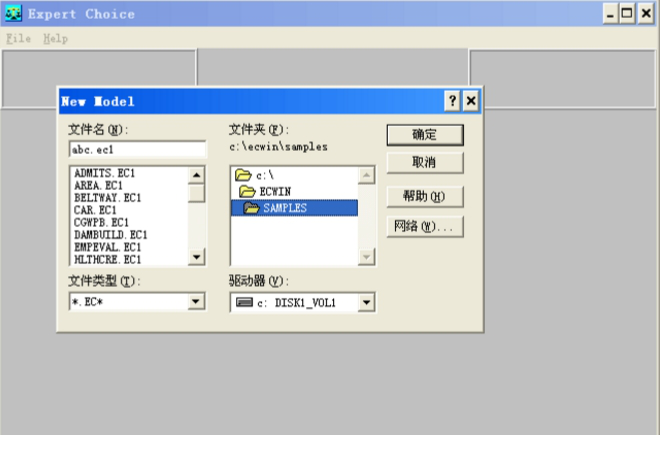Click the 网络(W)... button
660x452 pixels.
pos(425,226)
